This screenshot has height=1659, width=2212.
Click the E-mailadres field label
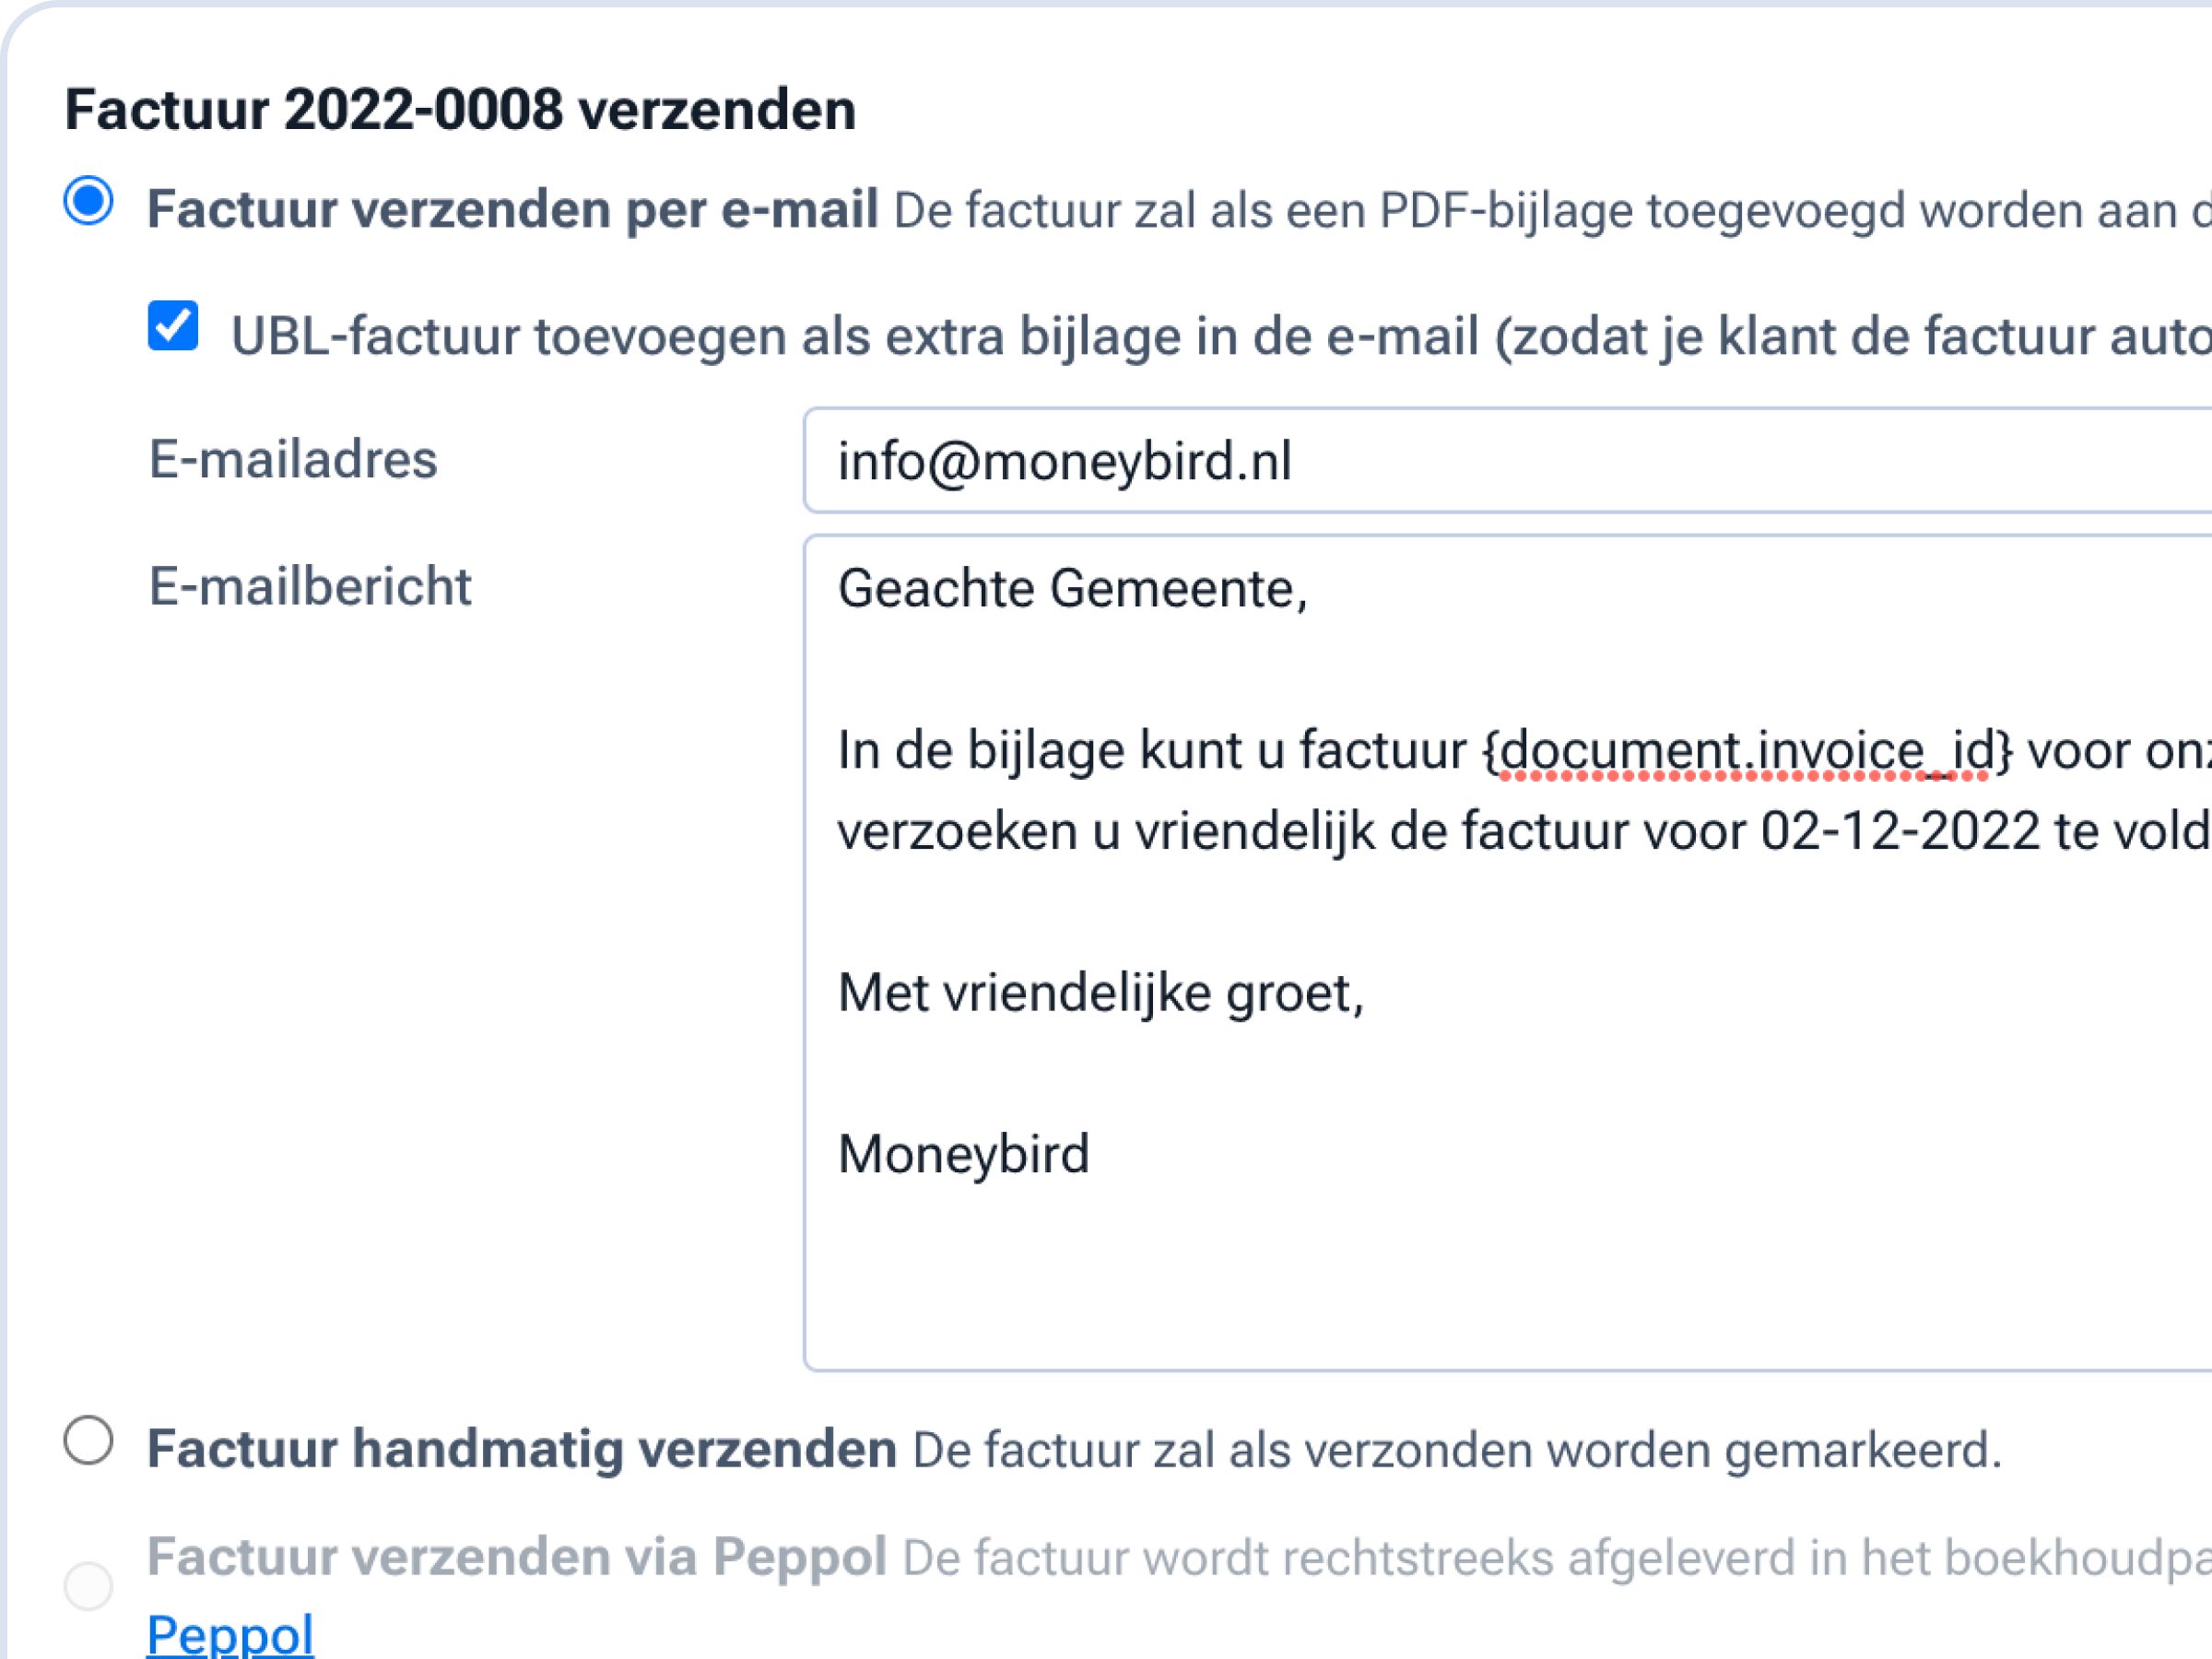pyautogui.click(x=293, y=460)
